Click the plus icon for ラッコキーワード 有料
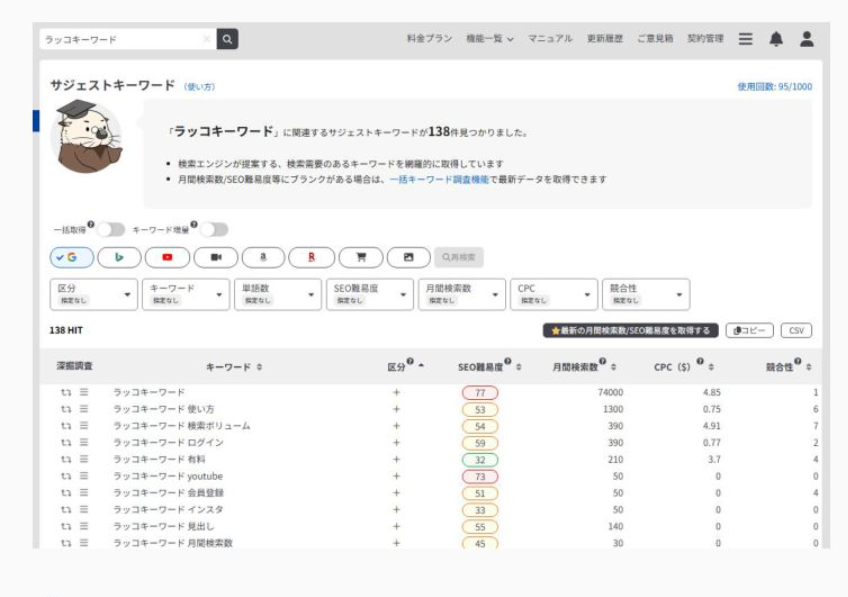 coord(396,460)
